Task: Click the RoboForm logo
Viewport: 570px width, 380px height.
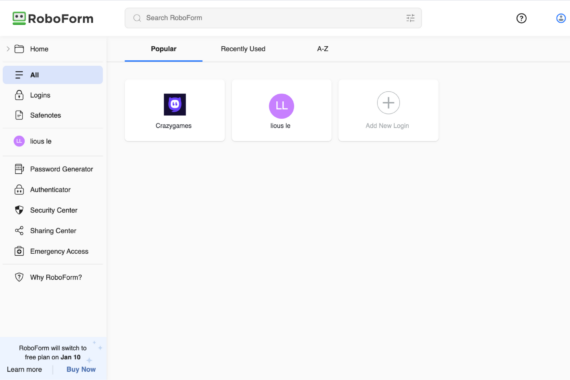Action: (53, 18)
